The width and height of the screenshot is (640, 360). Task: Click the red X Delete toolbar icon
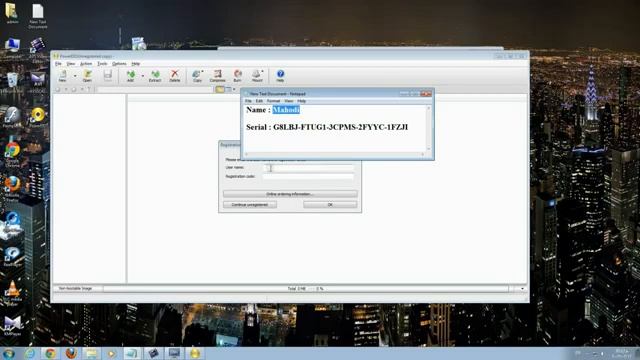click(x=175, y=76)
